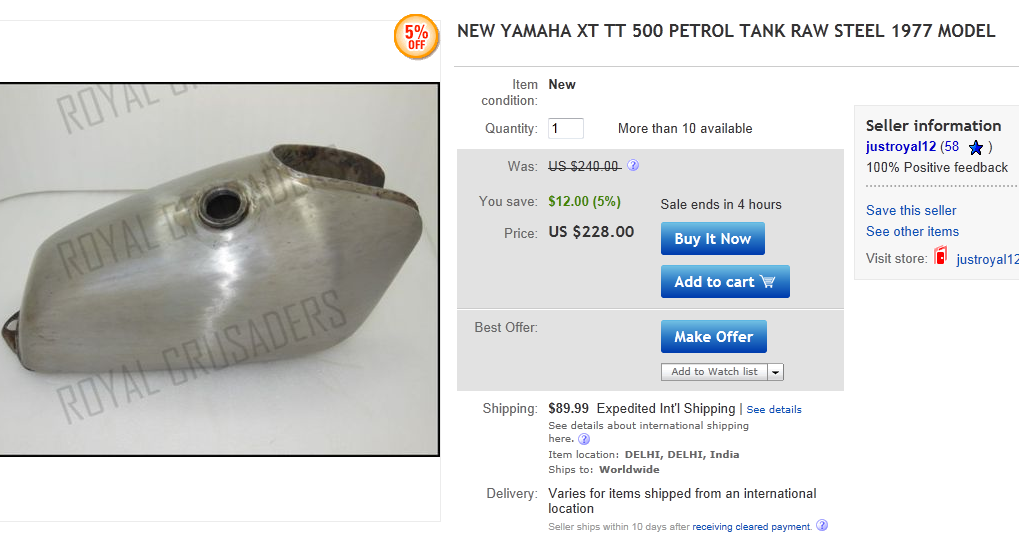Click 'See details' shipping link
Viewport: 1019px width, 533px height.
point(774,409)
